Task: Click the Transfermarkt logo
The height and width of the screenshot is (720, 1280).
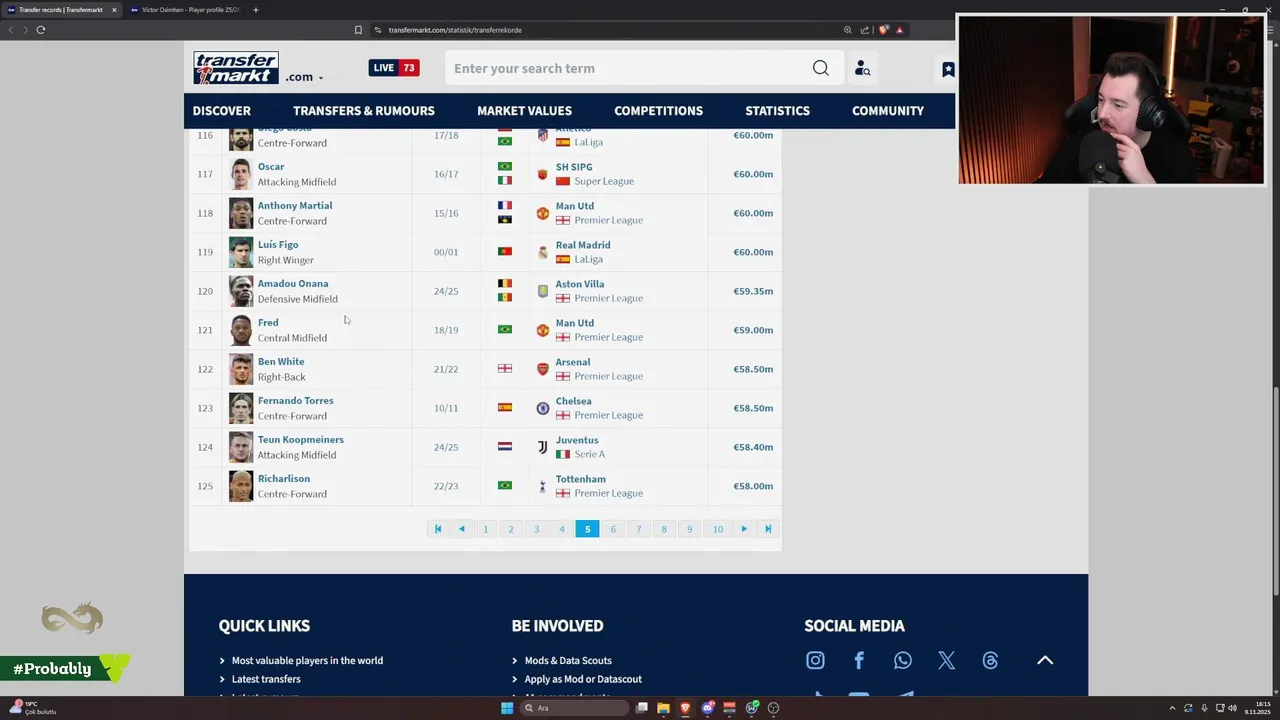Action: pos(236,68)
